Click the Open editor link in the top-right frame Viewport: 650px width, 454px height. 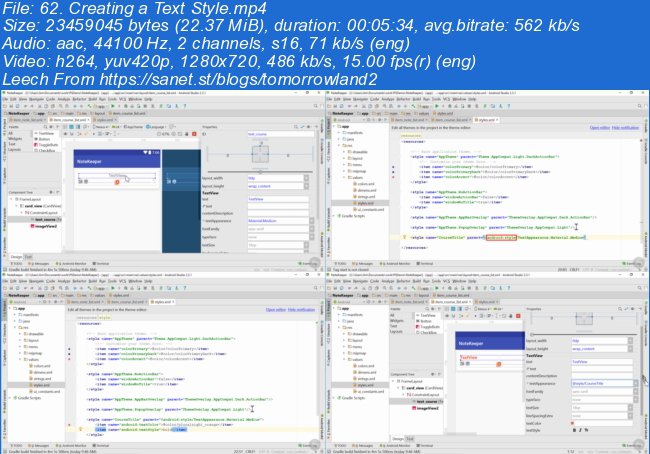click(x=599, y=128)
